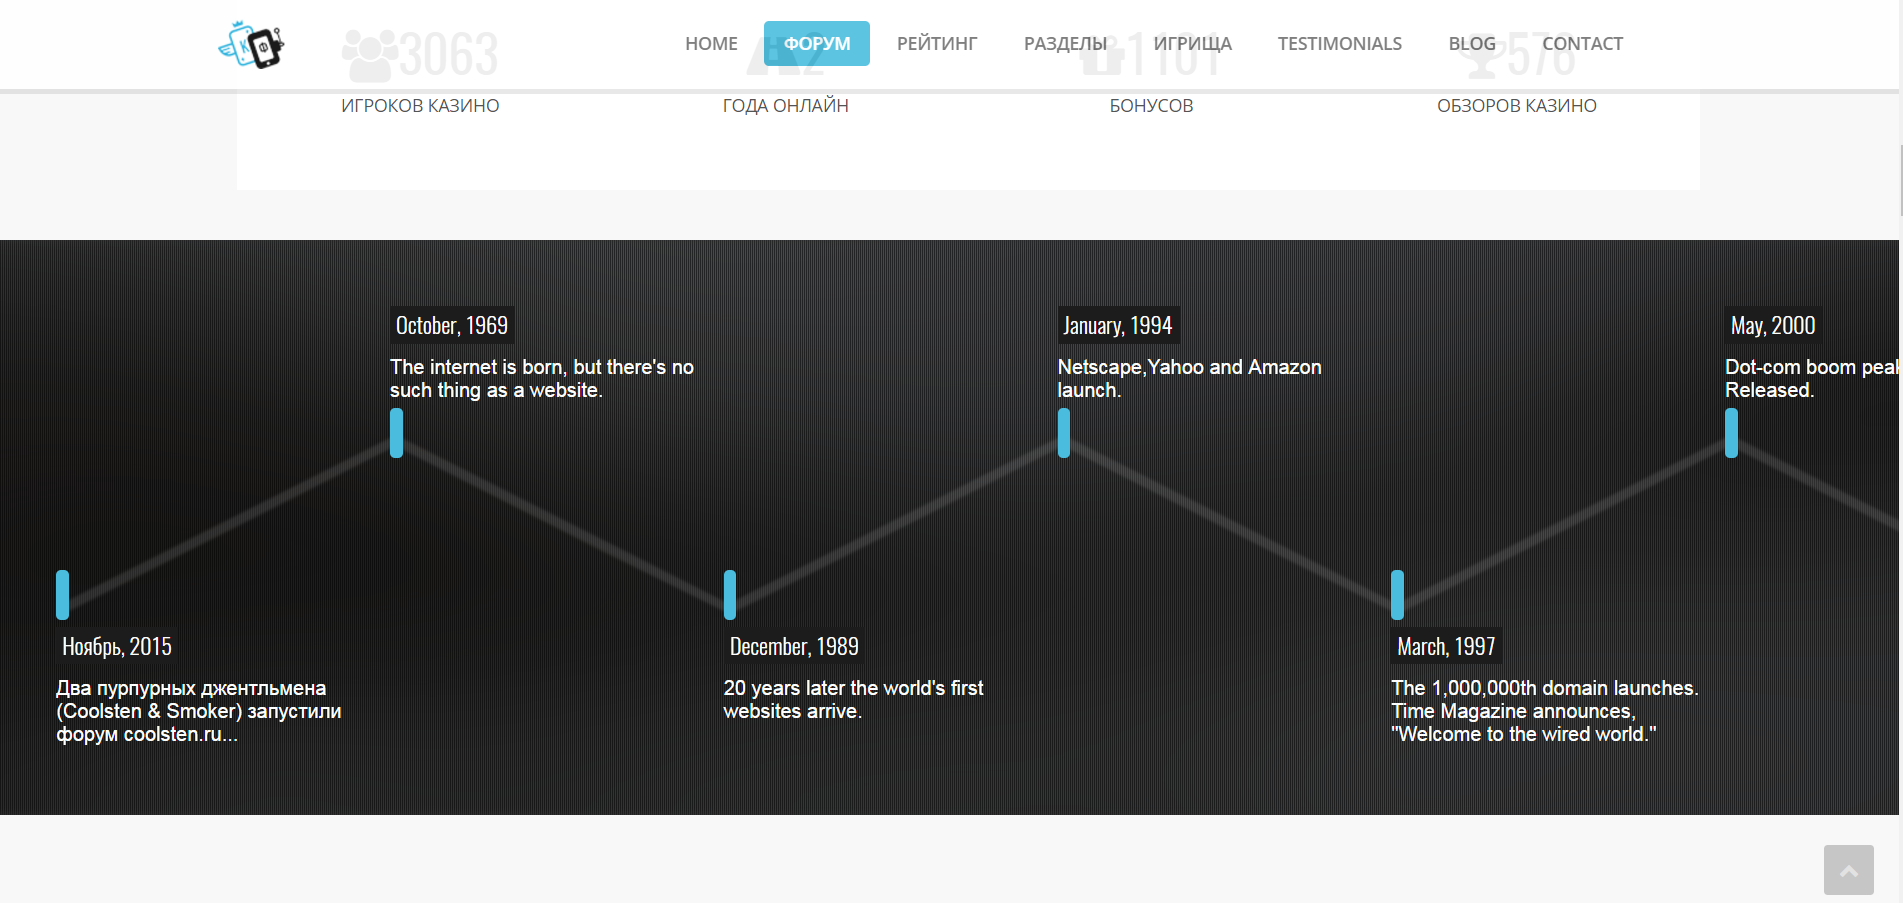Click the "May, 2000" date label
The image size is (1903, 903).
[1773, 326]
